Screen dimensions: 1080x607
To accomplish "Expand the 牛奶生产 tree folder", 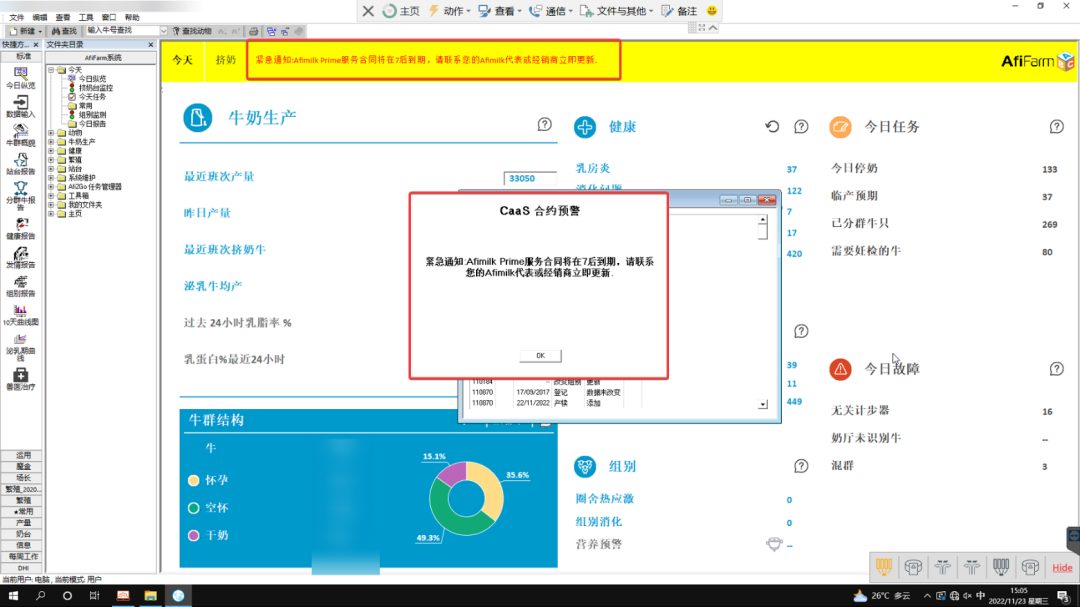I will 51,142.
